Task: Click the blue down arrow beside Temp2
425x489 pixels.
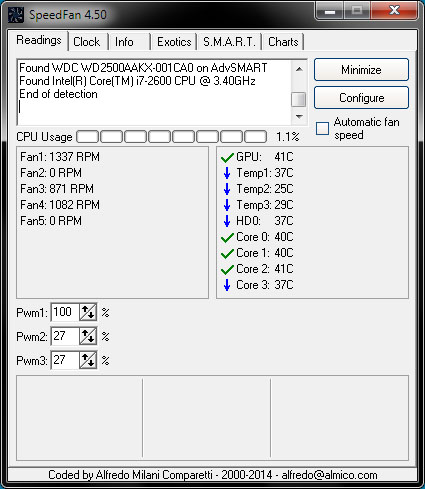Action: pyautogui.click(x=227, y=189)
